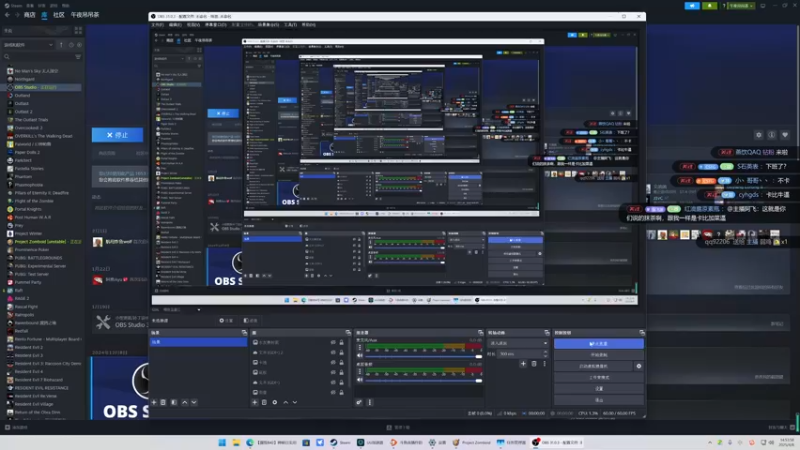Screen dimensions: 800x450
Task: Show hidden tray icons chevron on taskbar
Action: (710, 442)
